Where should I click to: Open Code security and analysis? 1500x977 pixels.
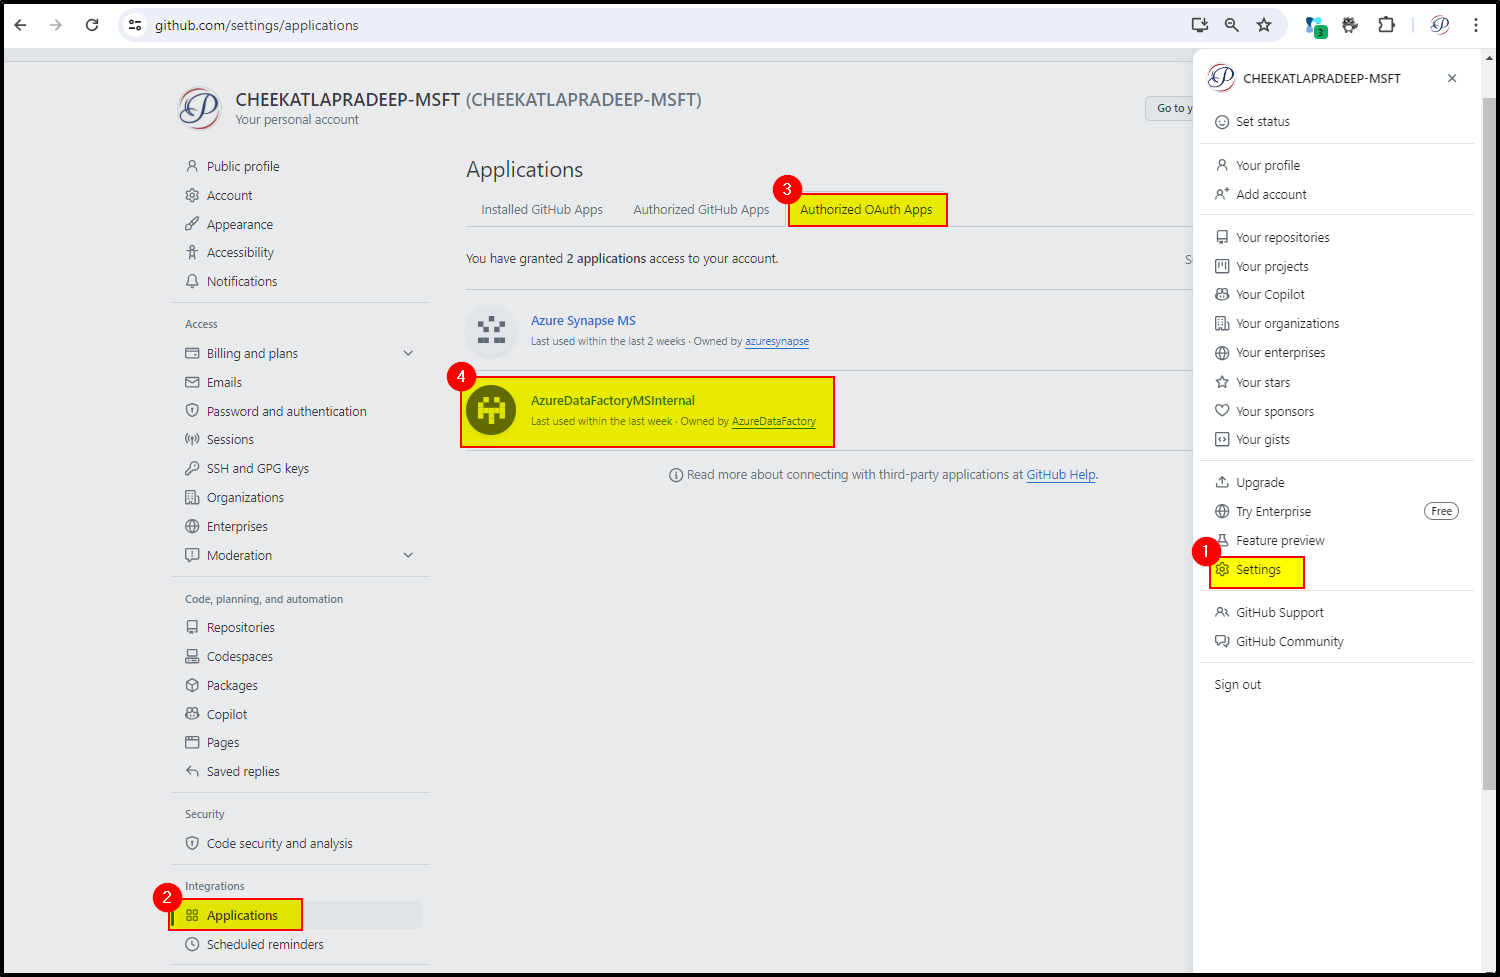pyautogui.click(x=279, y=843)
